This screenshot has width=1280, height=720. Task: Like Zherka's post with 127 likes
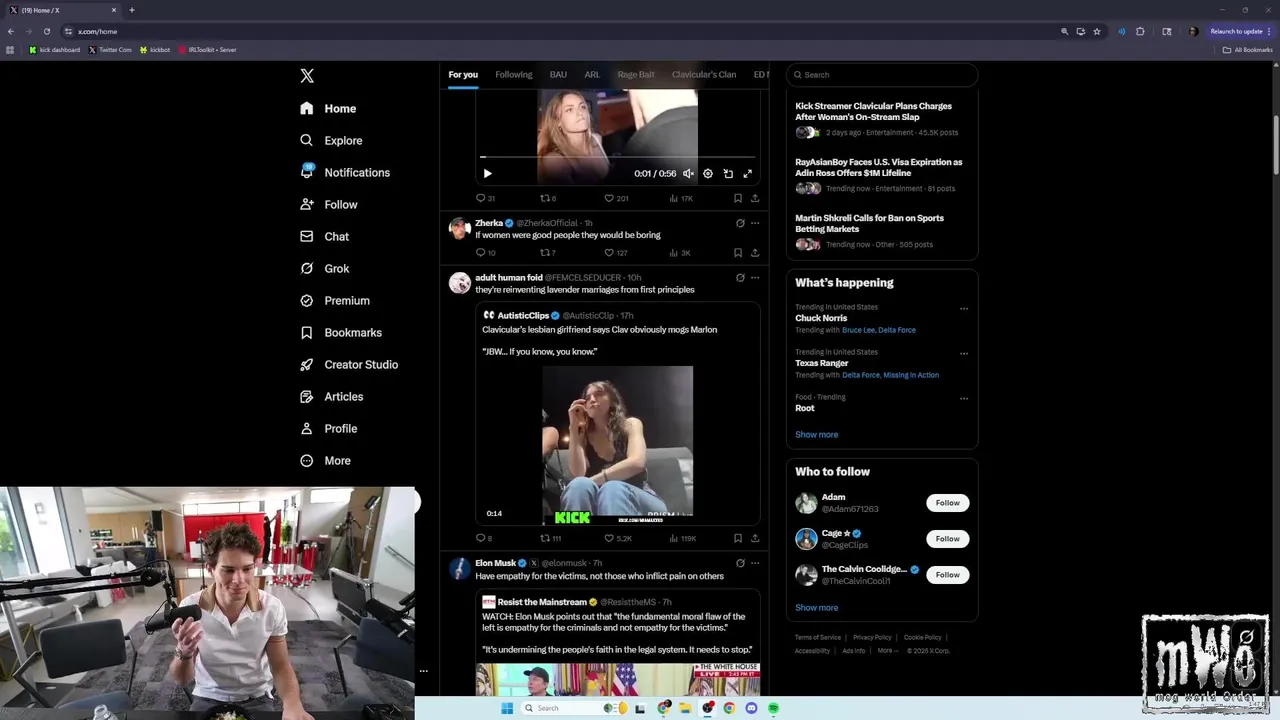click(616, 253)
